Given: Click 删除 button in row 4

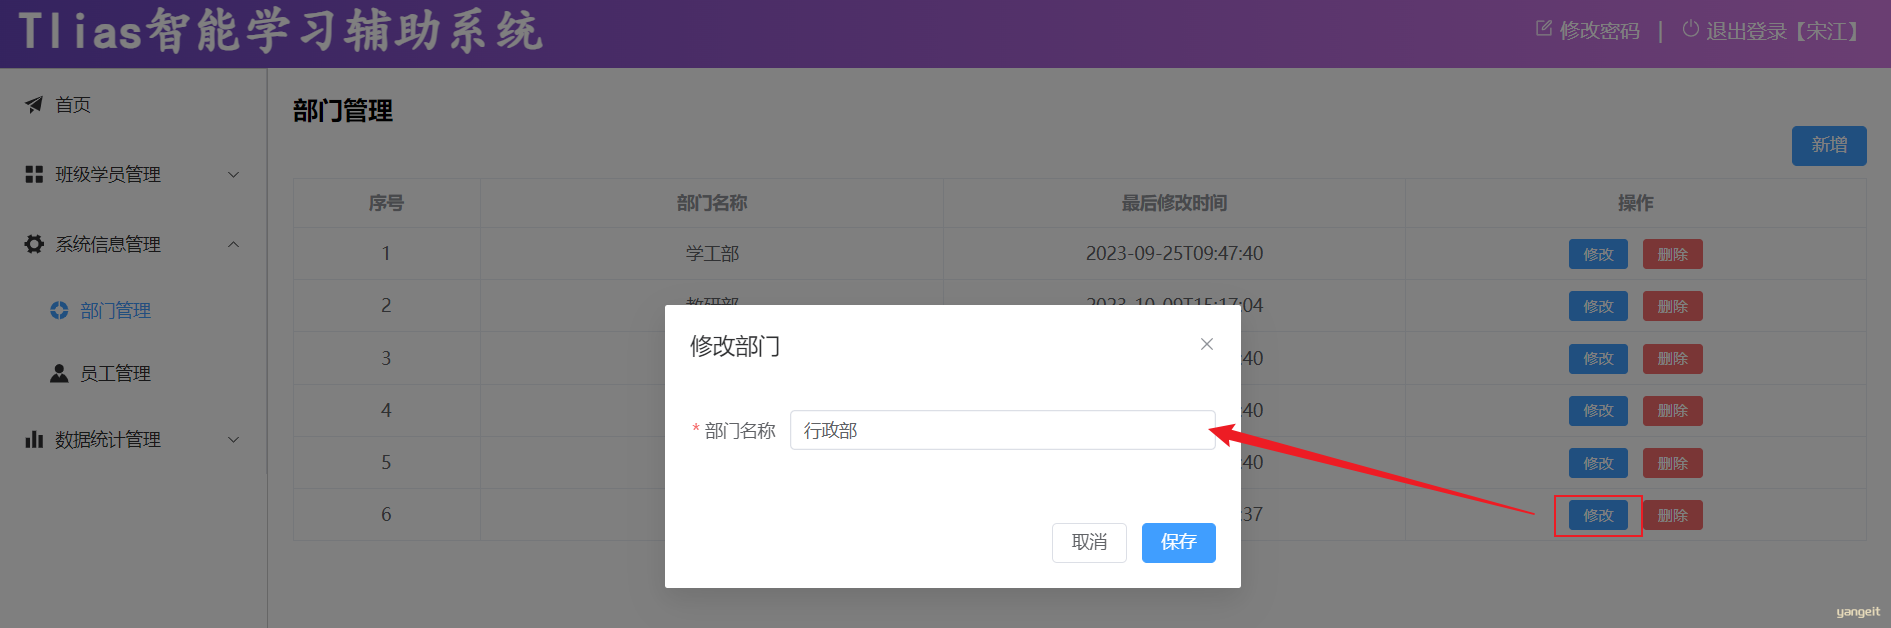Looking at the screenshot, I should 1672,410.
